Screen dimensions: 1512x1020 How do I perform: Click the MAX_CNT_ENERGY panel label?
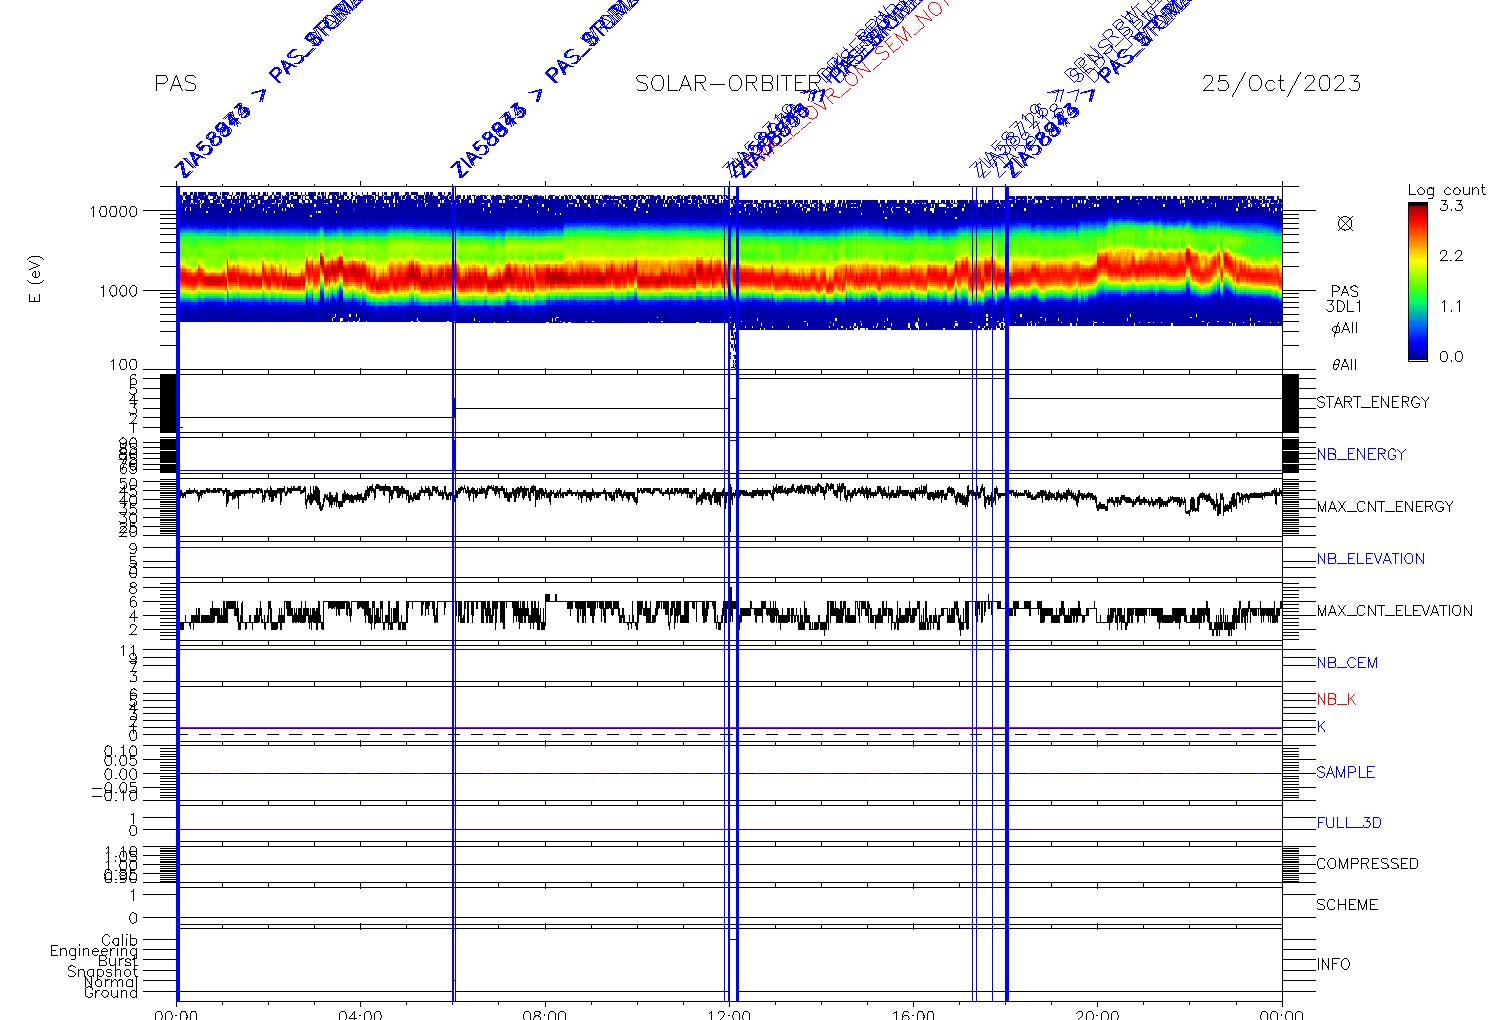[1385, 506]
